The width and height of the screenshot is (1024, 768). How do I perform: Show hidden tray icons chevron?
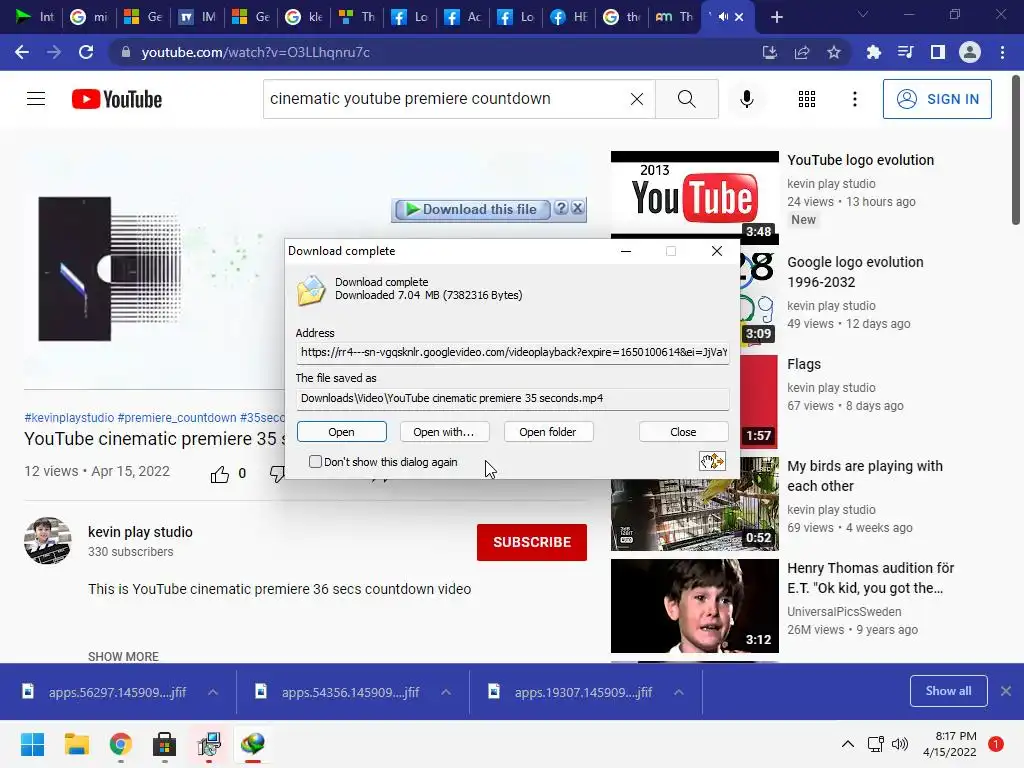tap(847, 744)
